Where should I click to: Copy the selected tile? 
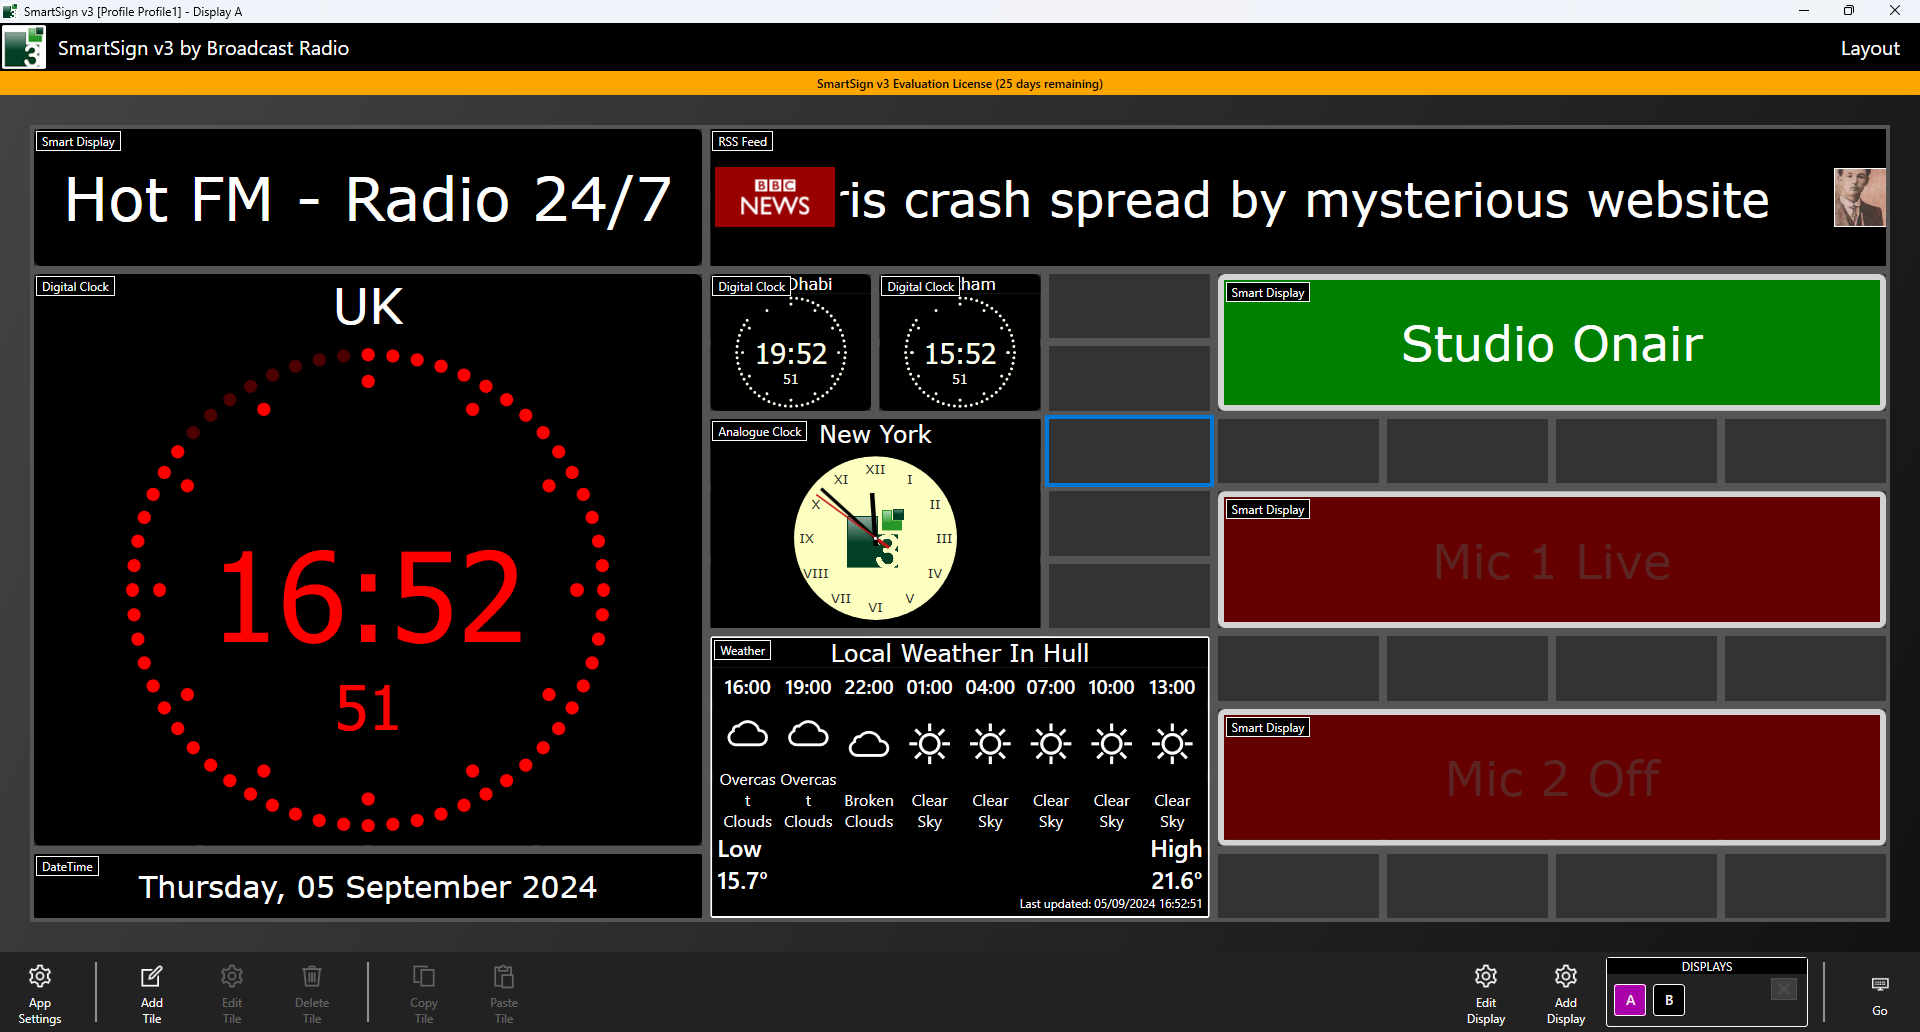pos(423,992)
